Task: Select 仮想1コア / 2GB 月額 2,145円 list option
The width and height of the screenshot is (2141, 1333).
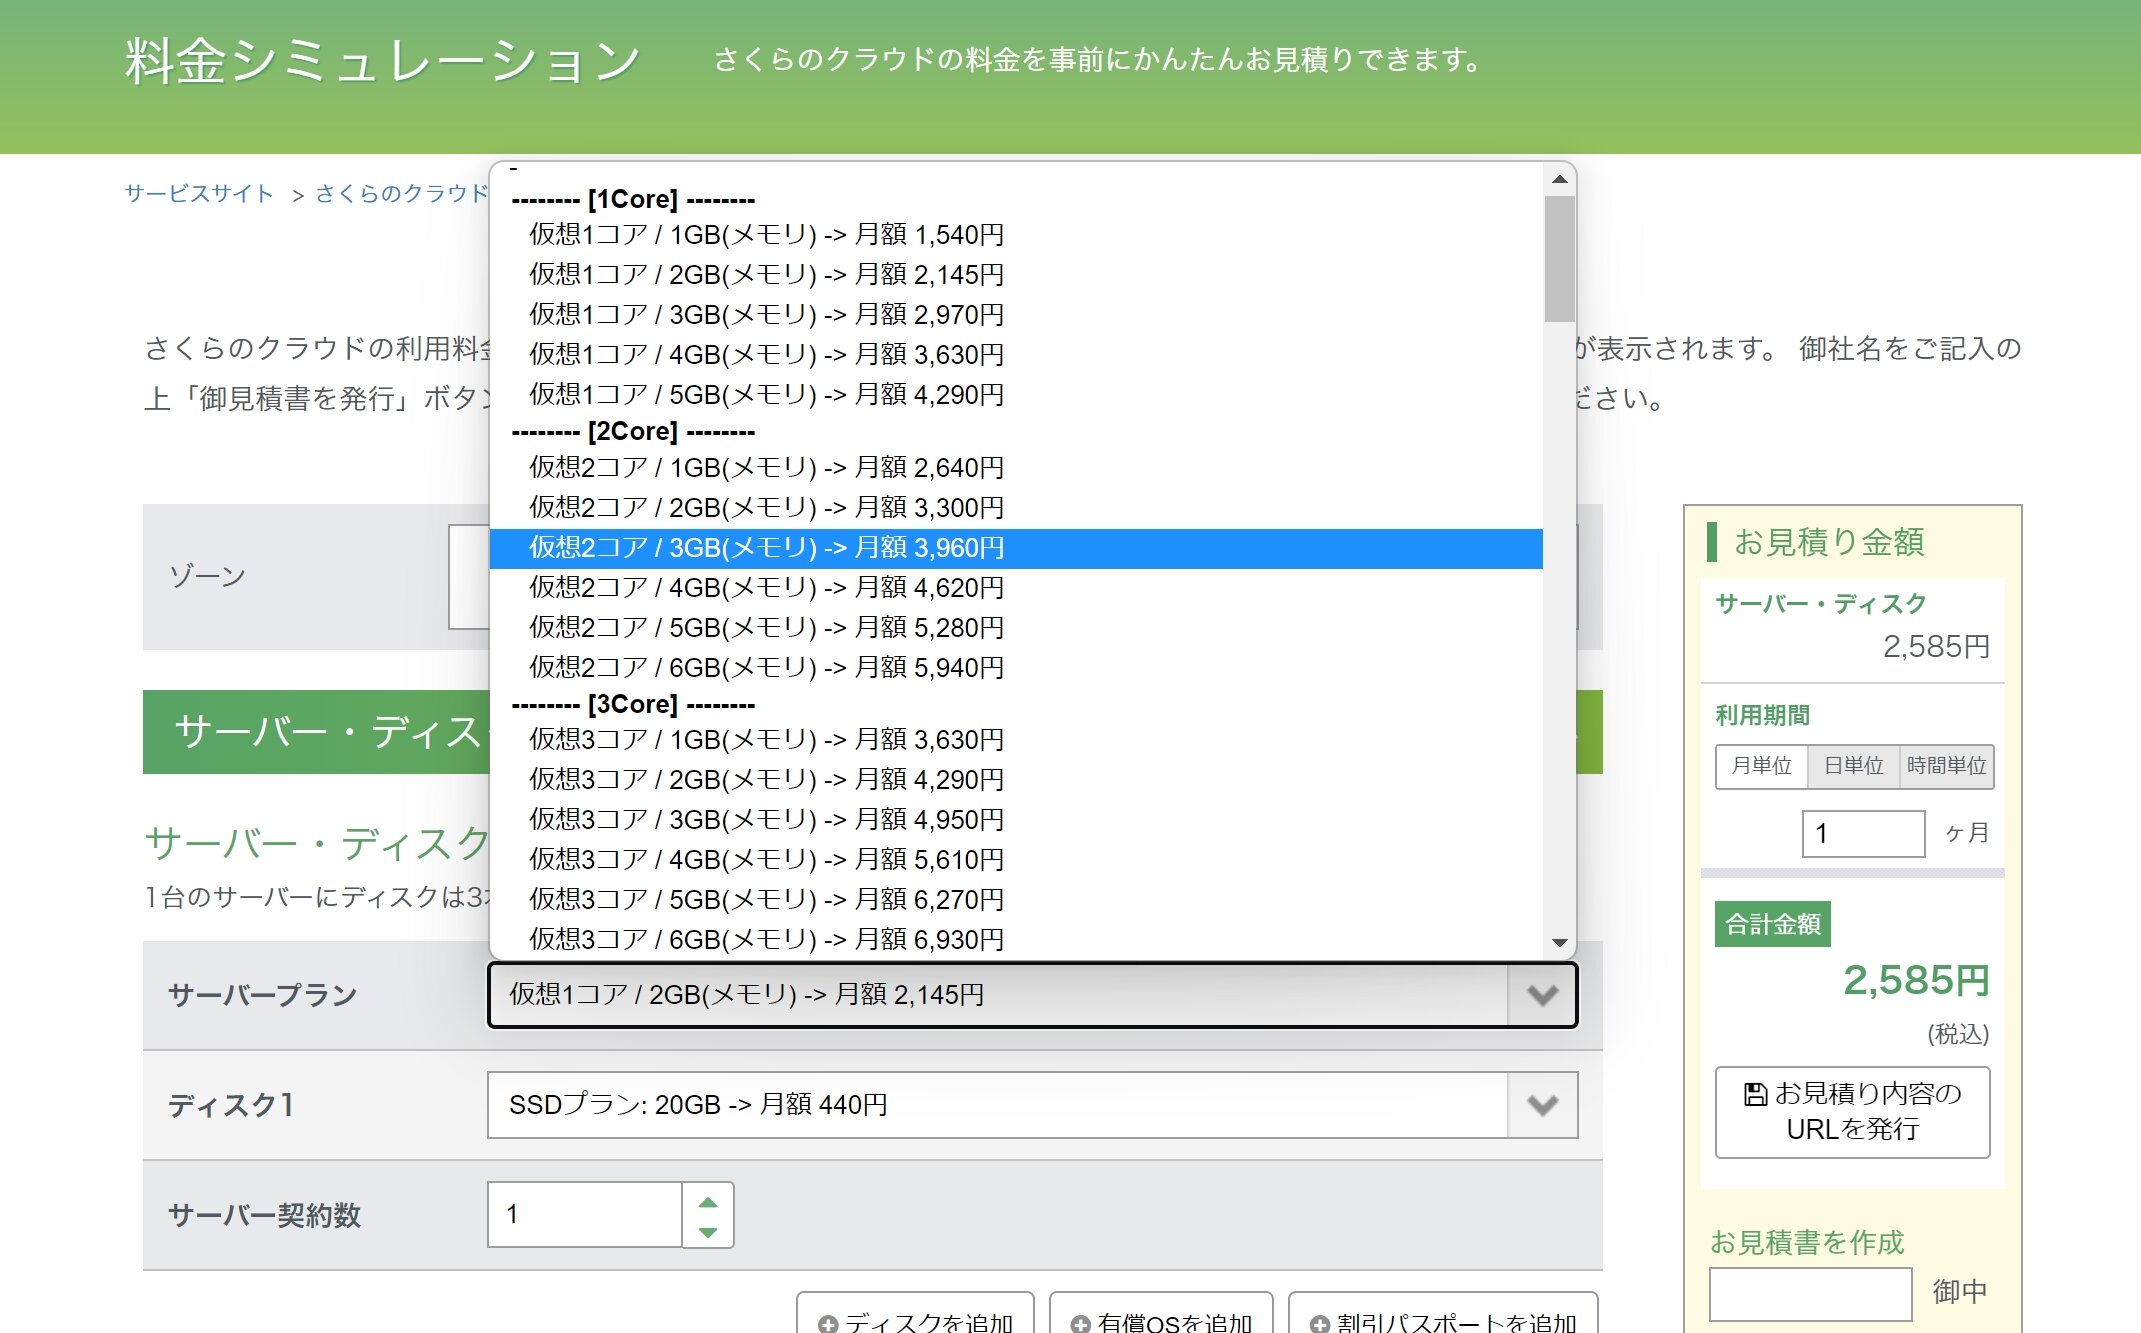Action: click(1016, 275)
